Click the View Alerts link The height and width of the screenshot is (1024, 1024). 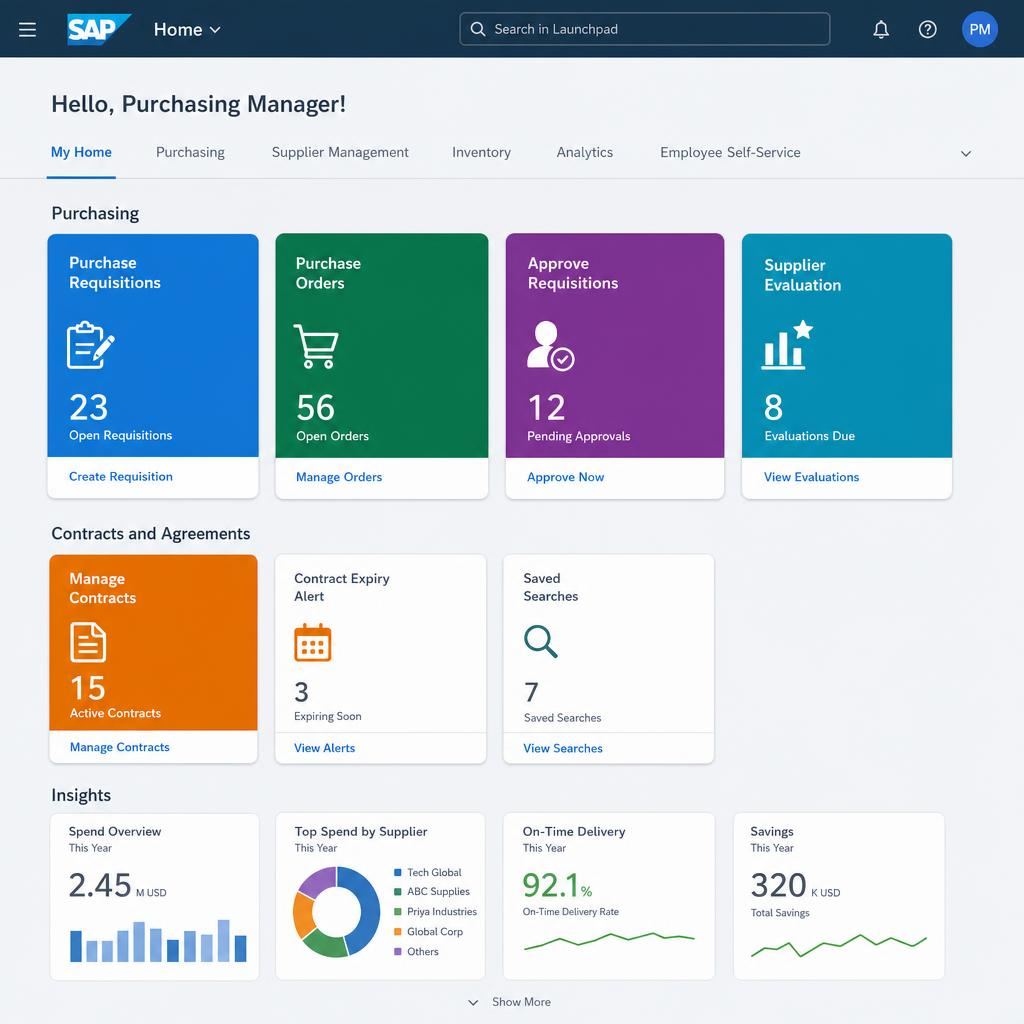coord(325,748)
